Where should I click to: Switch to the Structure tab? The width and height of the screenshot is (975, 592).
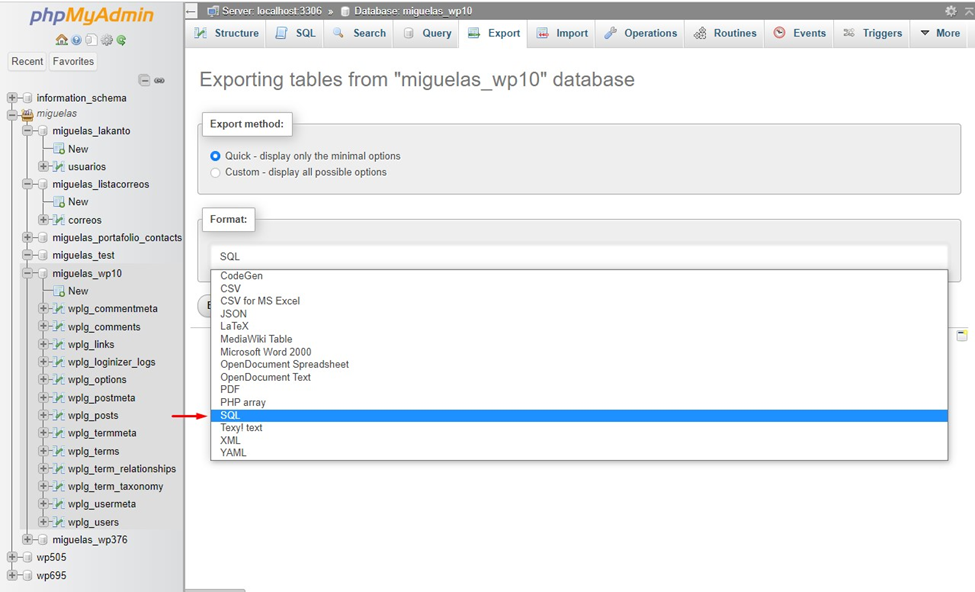click(x=226, y=33)
